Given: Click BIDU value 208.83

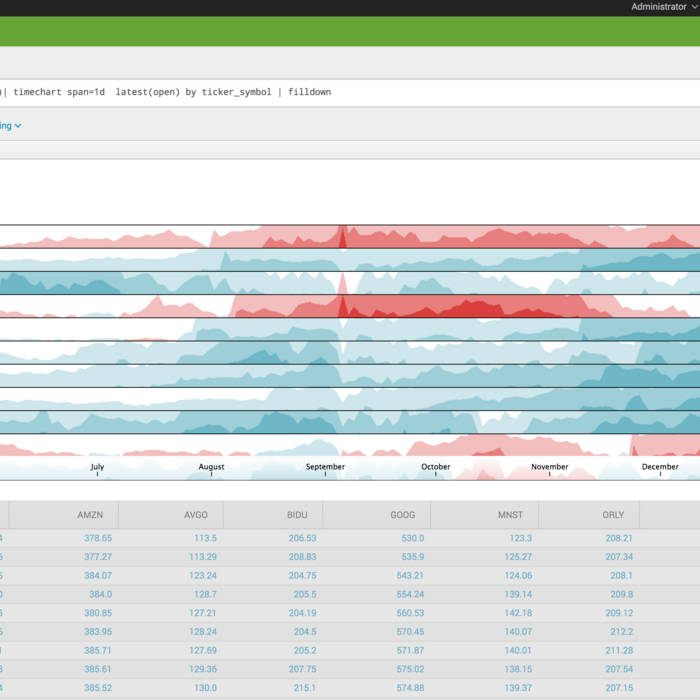Looking at the screenshot, I should coord(303,557).
